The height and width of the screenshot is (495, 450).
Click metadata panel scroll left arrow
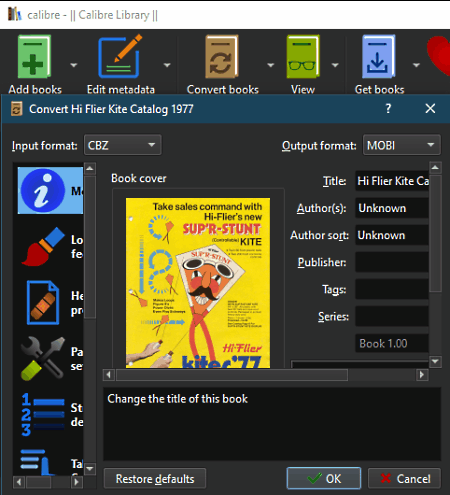(109, 375)
